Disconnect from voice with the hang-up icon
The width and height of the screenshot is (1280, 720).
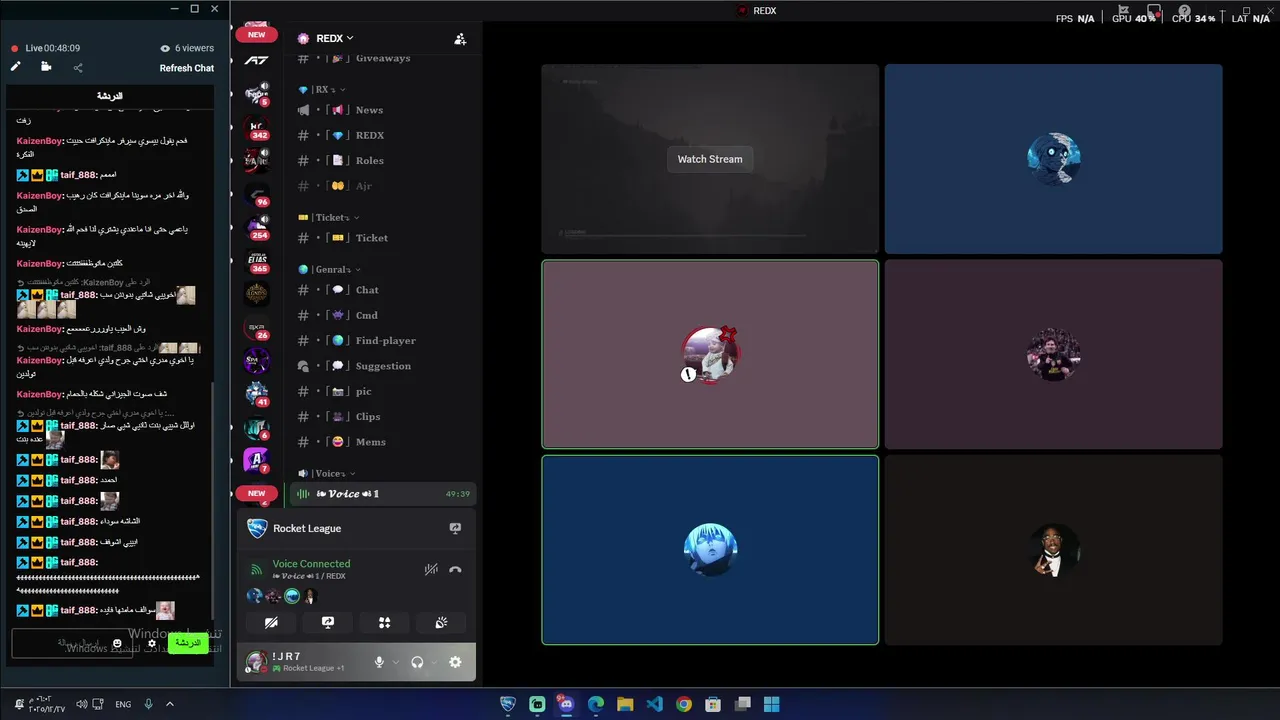click(x=455, y=570)
